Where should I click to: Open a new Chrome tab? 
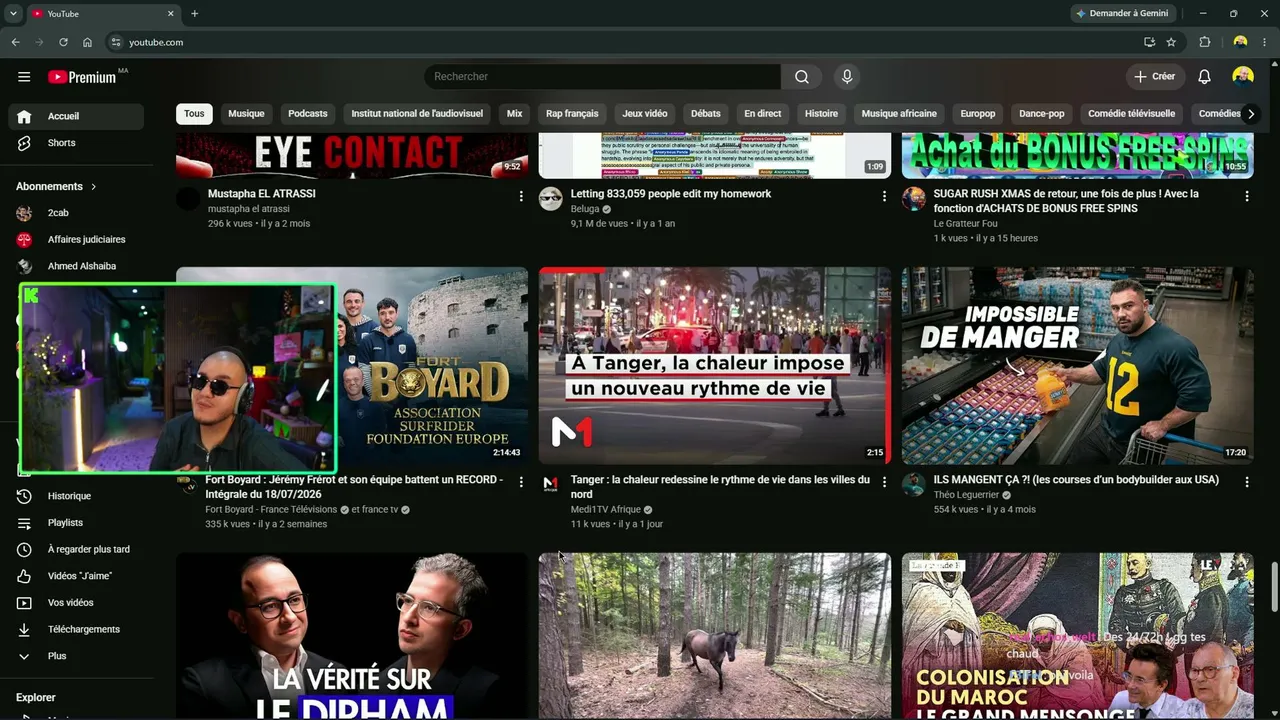click(x=195, y=14)
